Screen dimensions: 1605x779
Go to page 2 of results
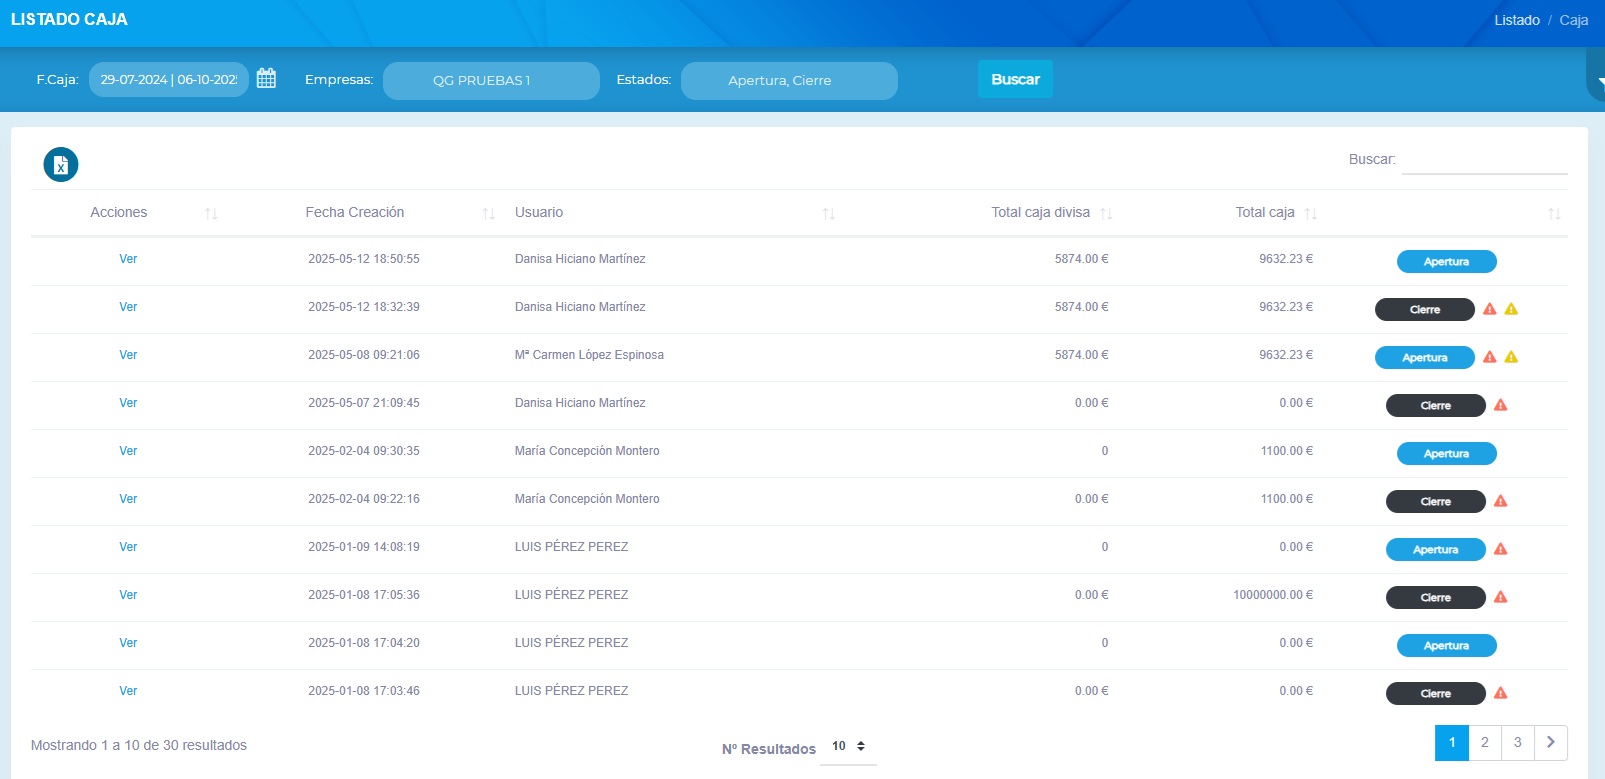1484,742
